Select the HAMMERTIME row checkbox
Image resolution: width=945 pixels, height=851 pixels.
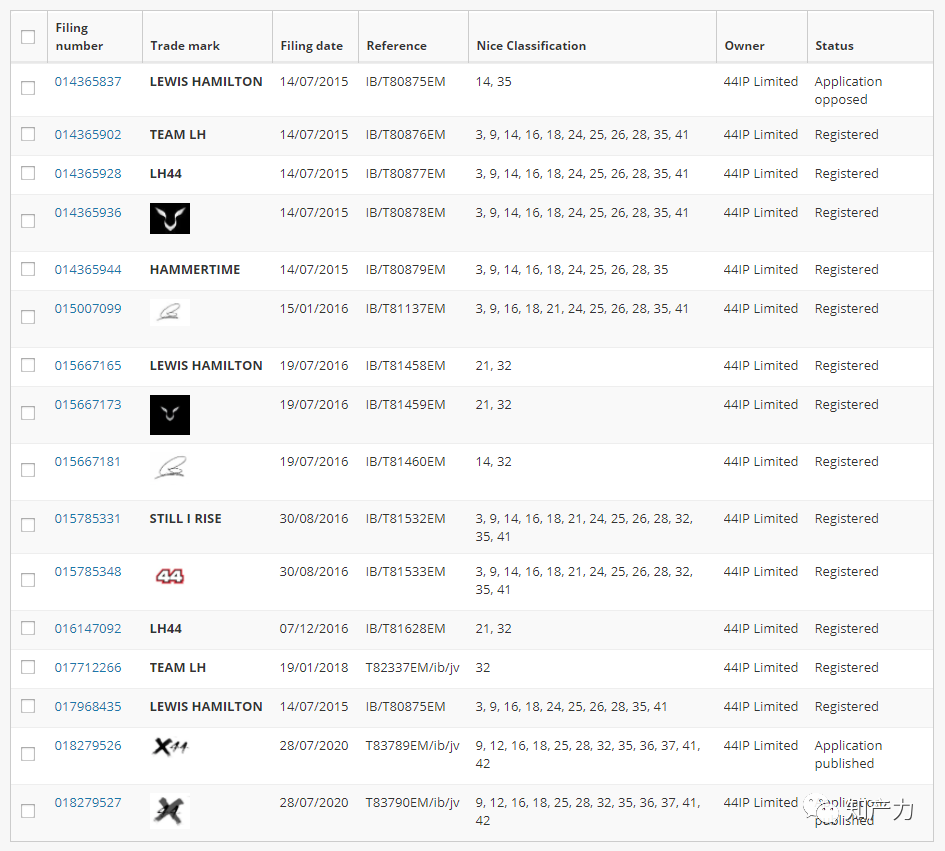[x=28, y=269]
